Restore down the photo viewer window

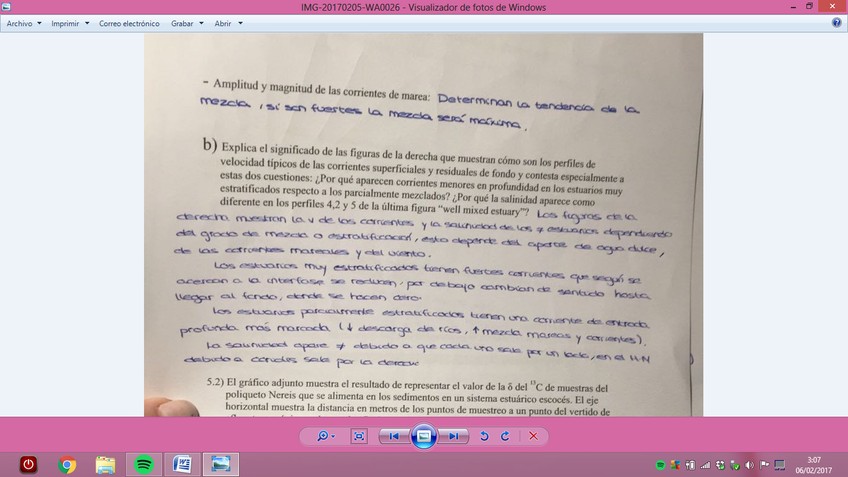809,6
